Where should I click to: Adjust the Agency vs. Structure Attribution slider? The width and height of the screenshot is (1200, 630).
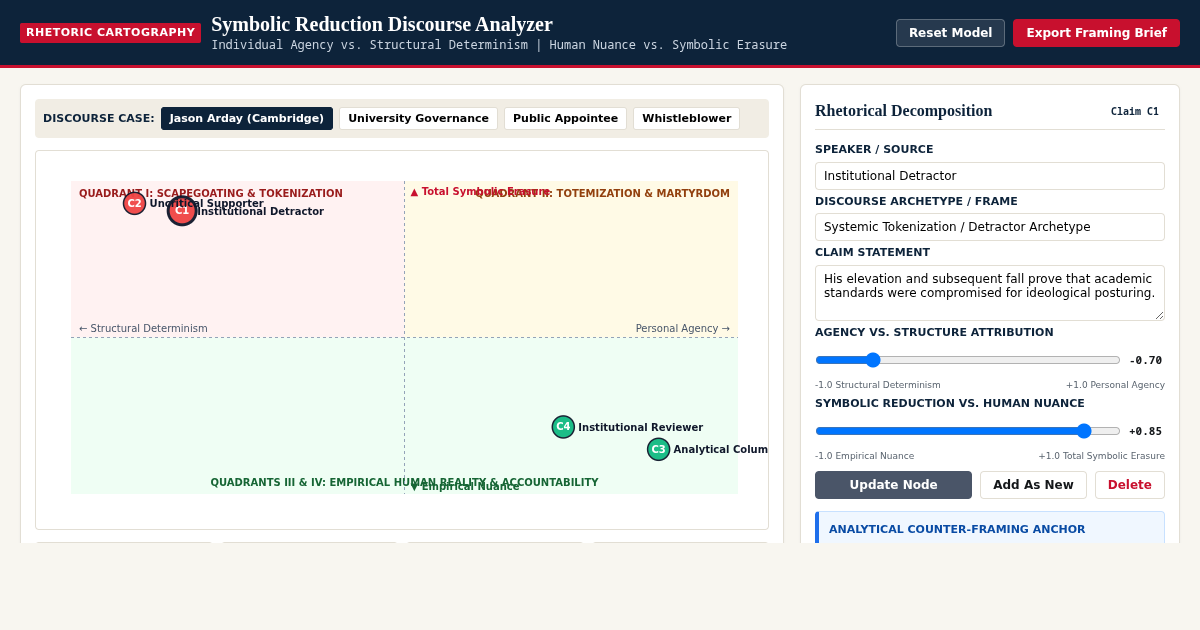point(967,360)
